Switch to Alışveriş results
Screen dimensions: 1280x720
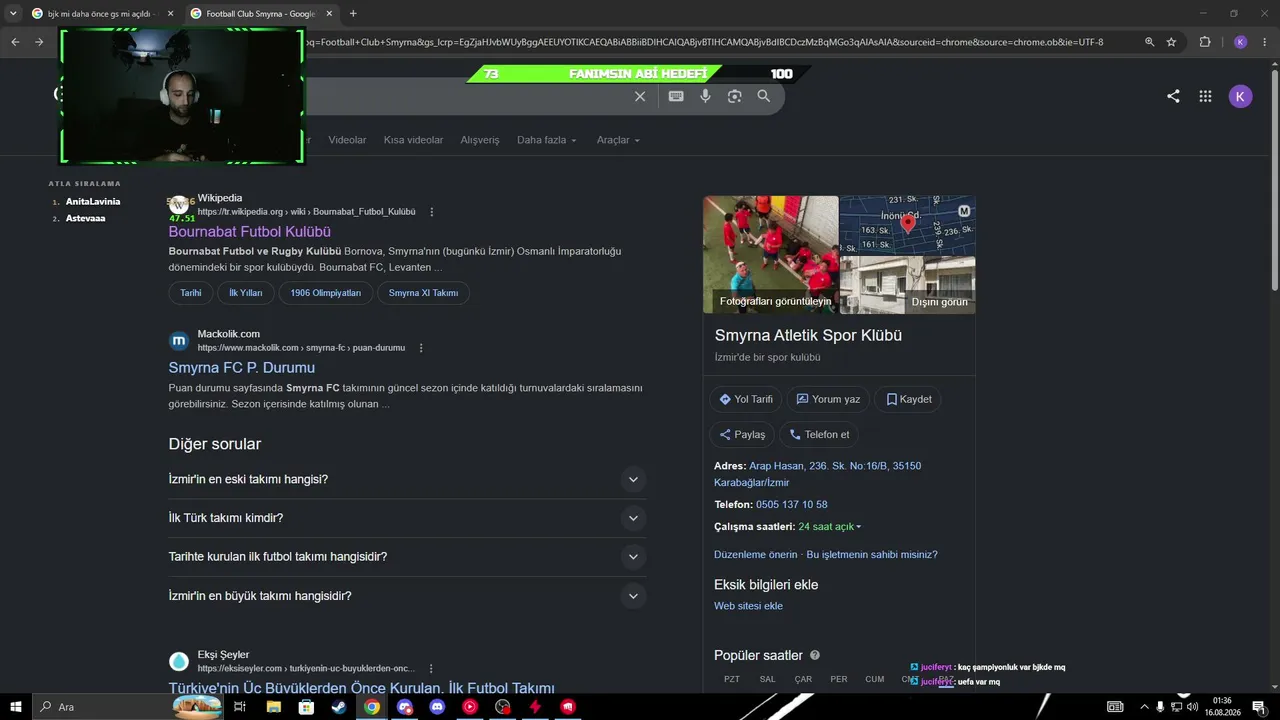click(480, 140)
